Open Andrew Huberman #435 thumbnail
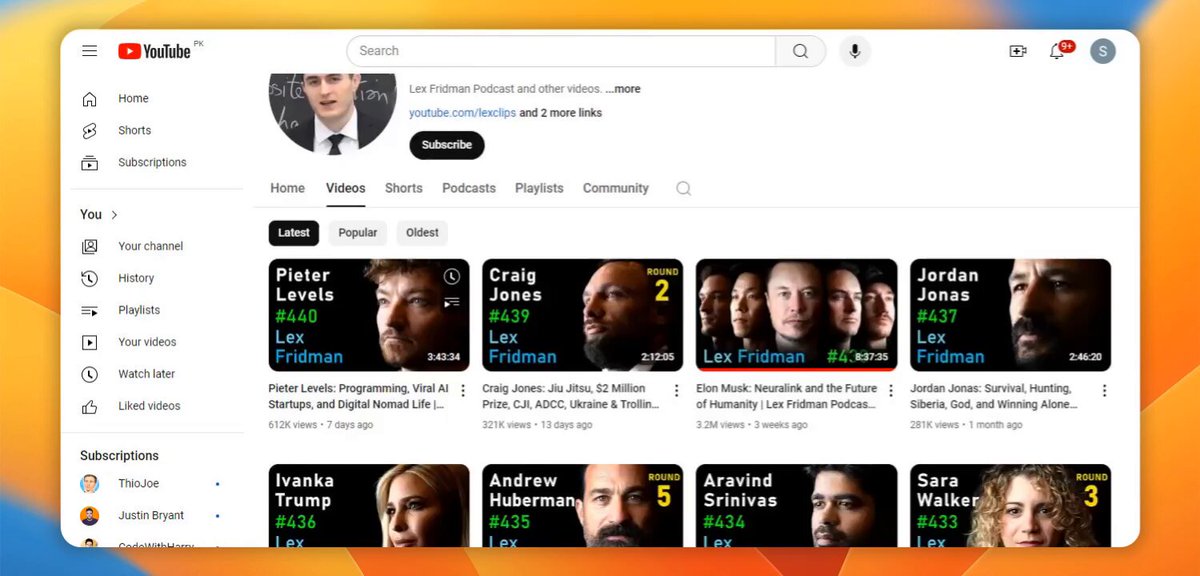Screen dimensions: 1200x576 (583, 505)
